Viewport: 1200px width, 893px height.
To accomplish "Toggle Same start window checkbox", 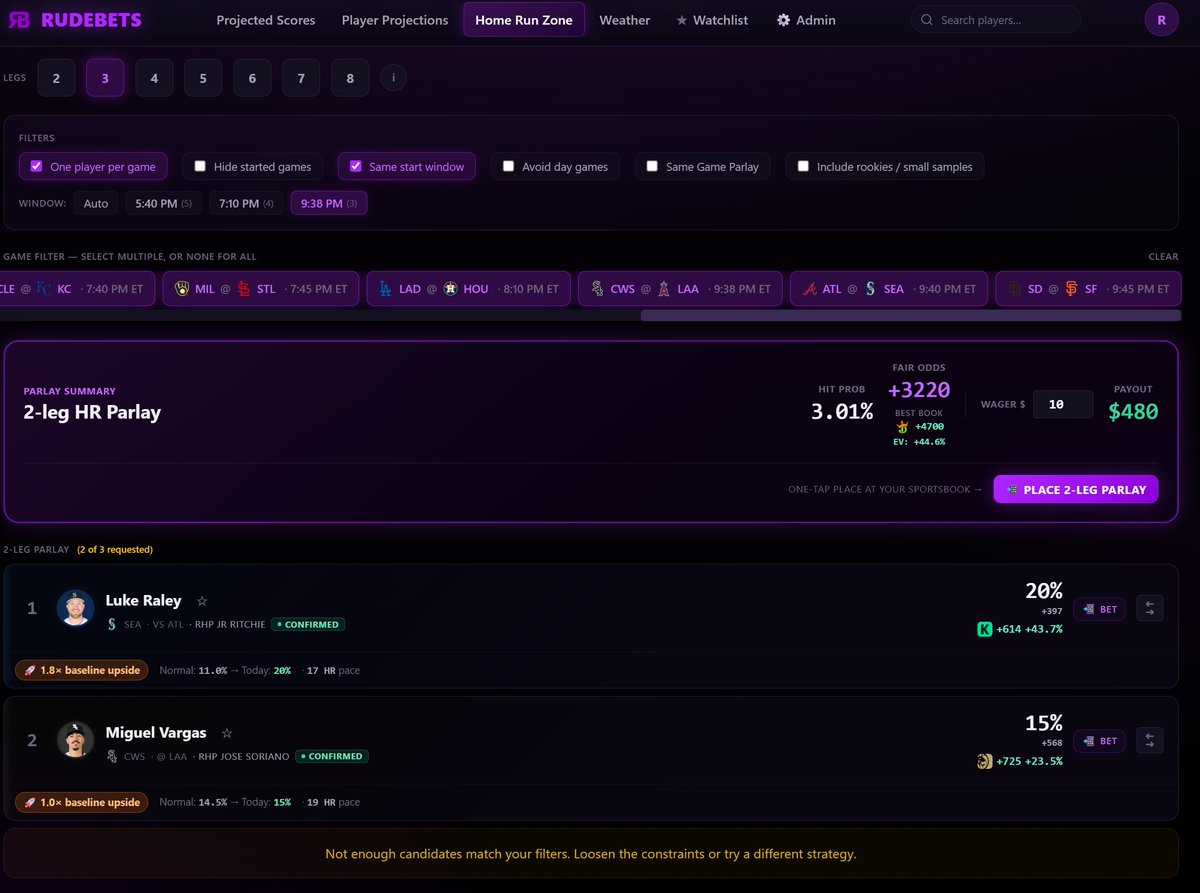I will pyautogui.click(x=355, y=166).
